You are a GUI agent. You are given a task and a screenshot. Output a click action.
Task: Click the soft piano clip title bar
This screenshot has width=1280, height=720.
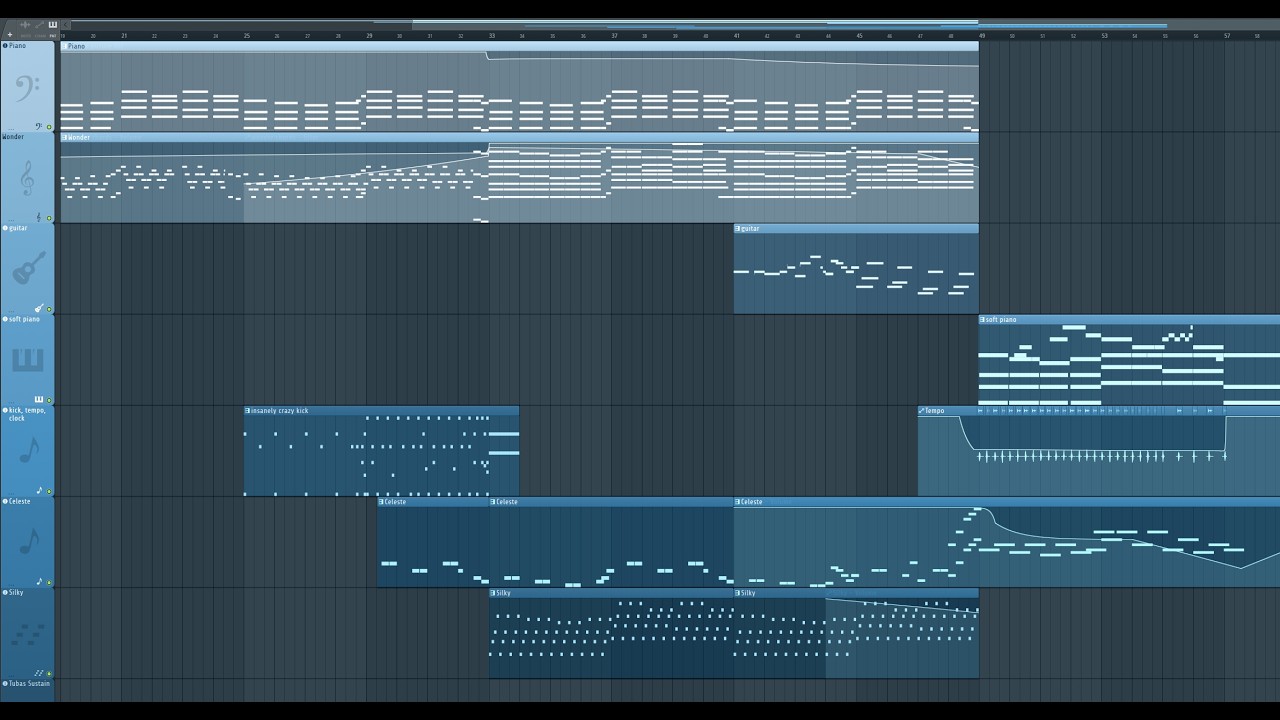(x=1129, y=319)
